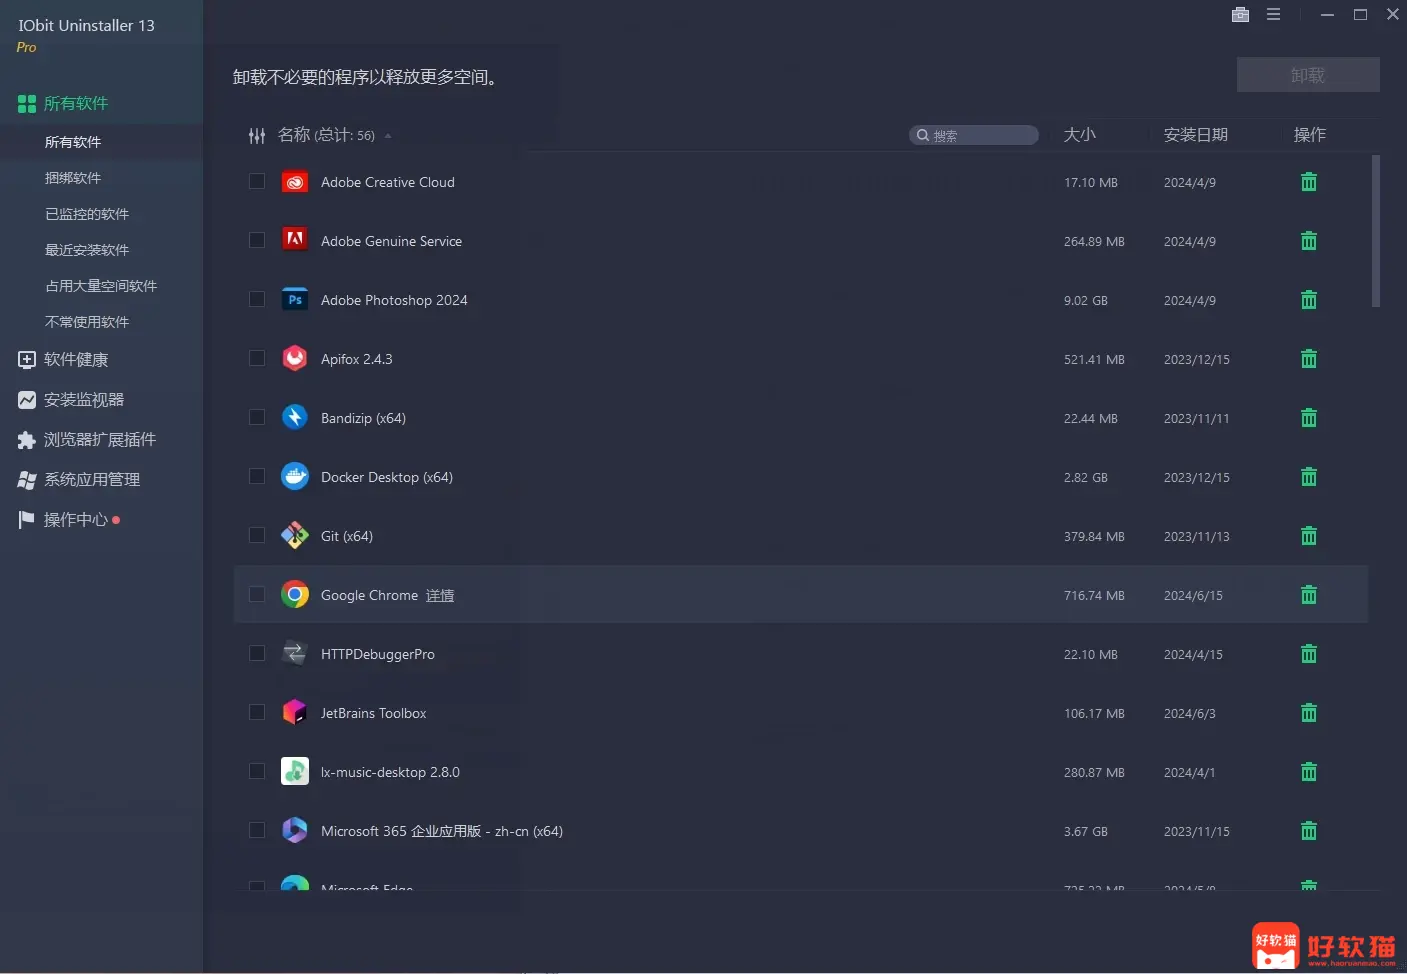Select 已监控的软件 in the sidebar
Viewport: 1407px width, 974px height.
[x=87, y=214]
